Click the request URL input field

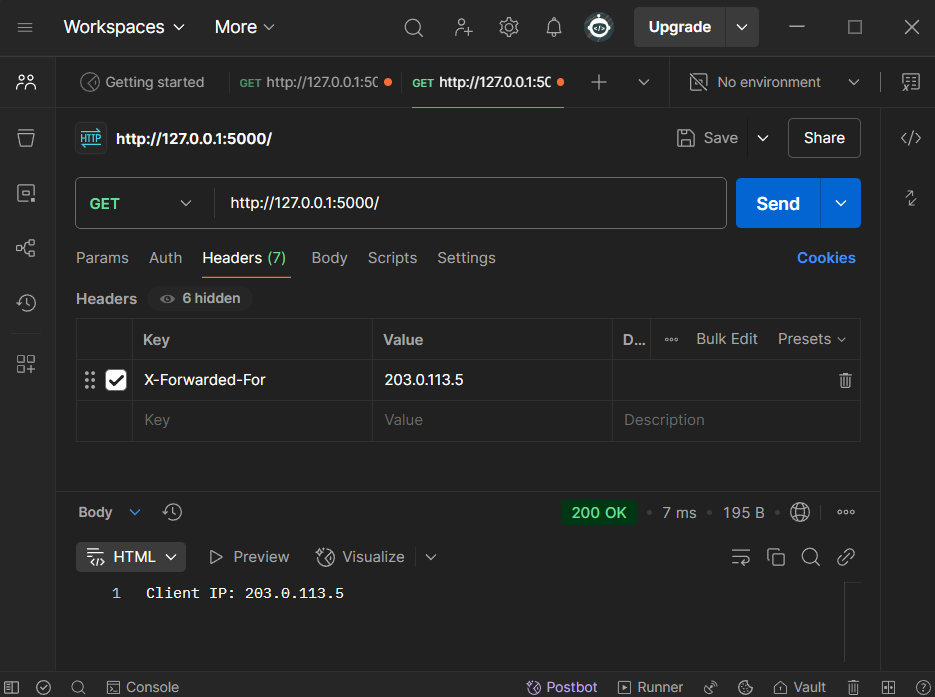(x=470, y=203)
